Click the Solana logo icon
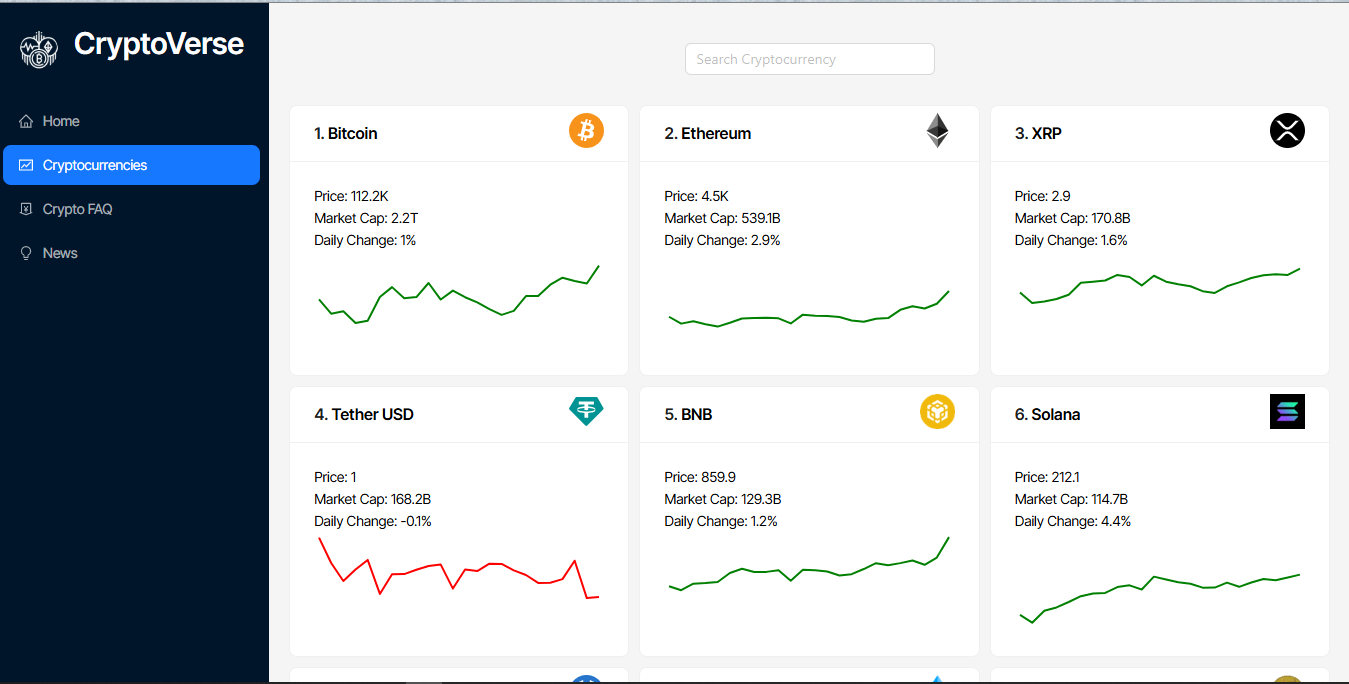Image resolution: width=1349 pixels, height=684 pixels. point(1287,411)
